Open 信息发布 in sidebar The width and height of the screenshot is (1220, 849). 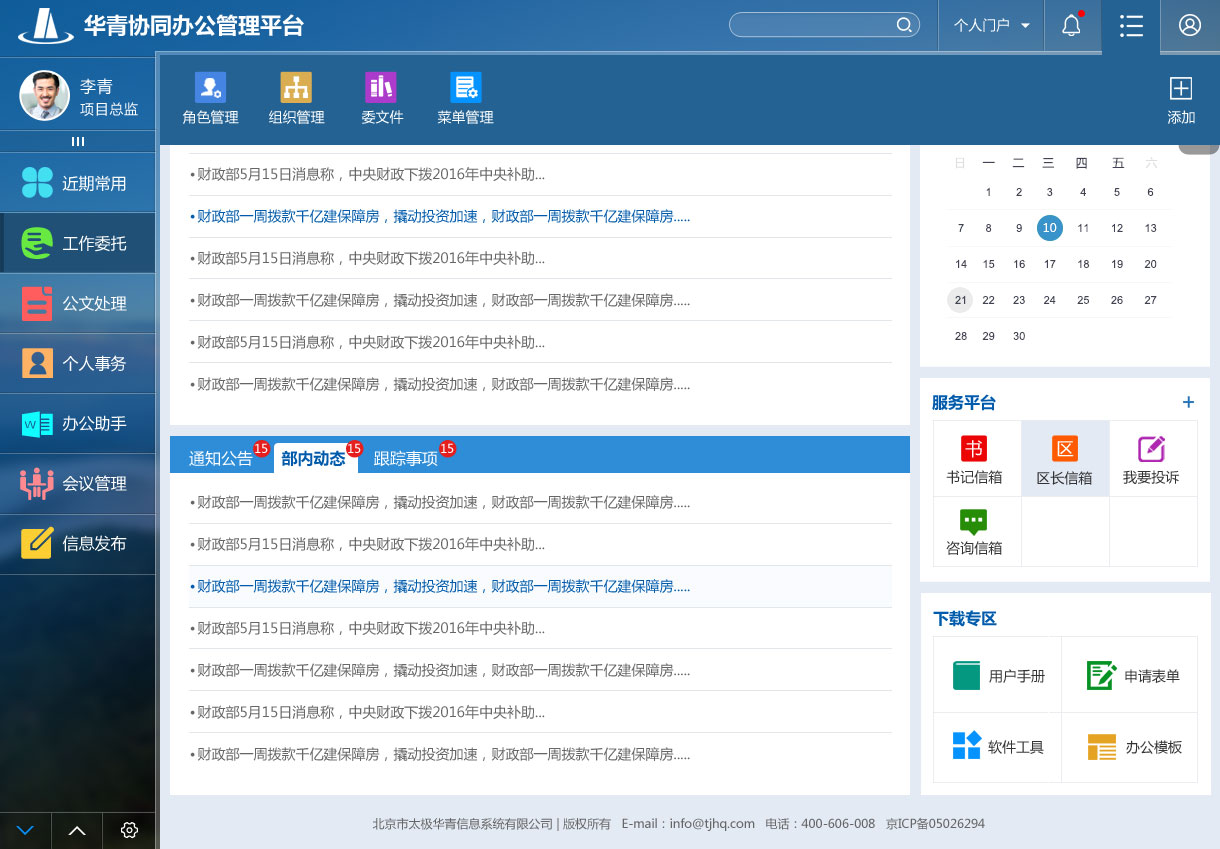[78, 543]
